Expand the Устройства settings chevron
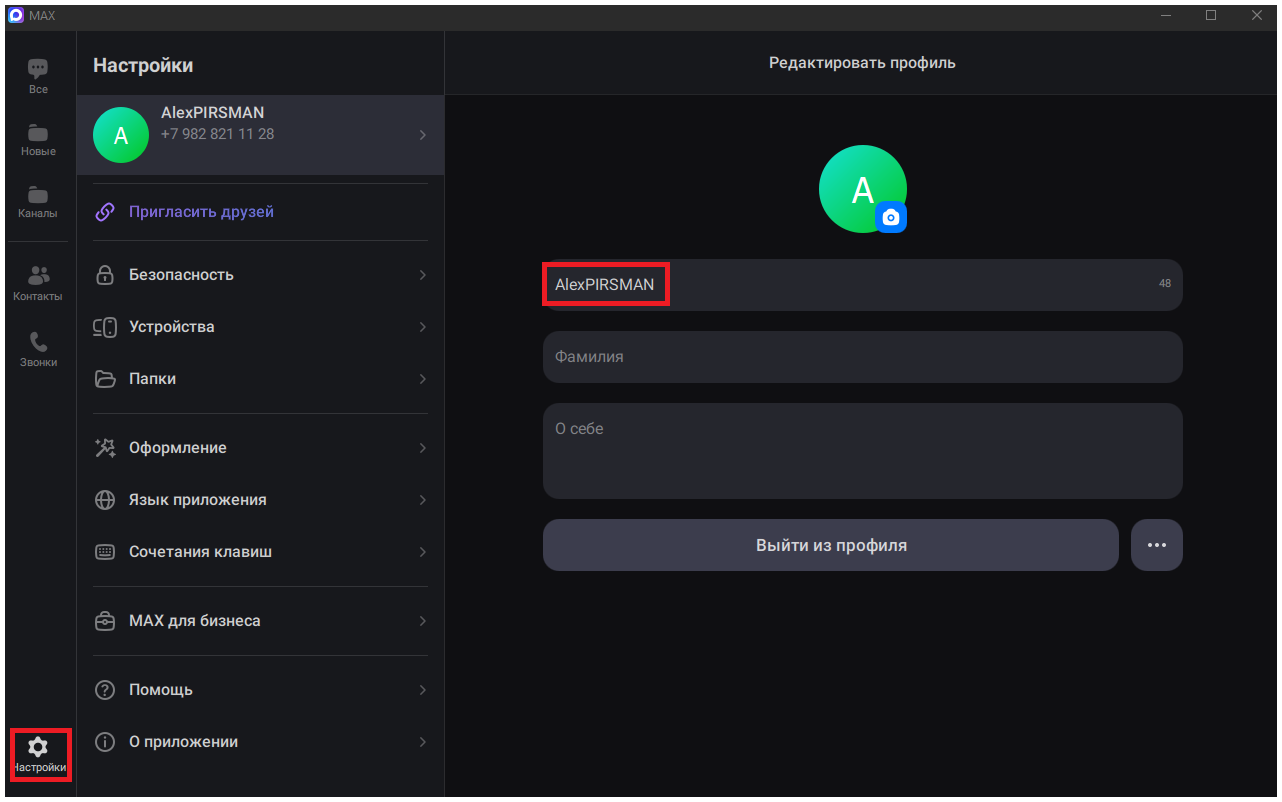 (x=422, y=327)
